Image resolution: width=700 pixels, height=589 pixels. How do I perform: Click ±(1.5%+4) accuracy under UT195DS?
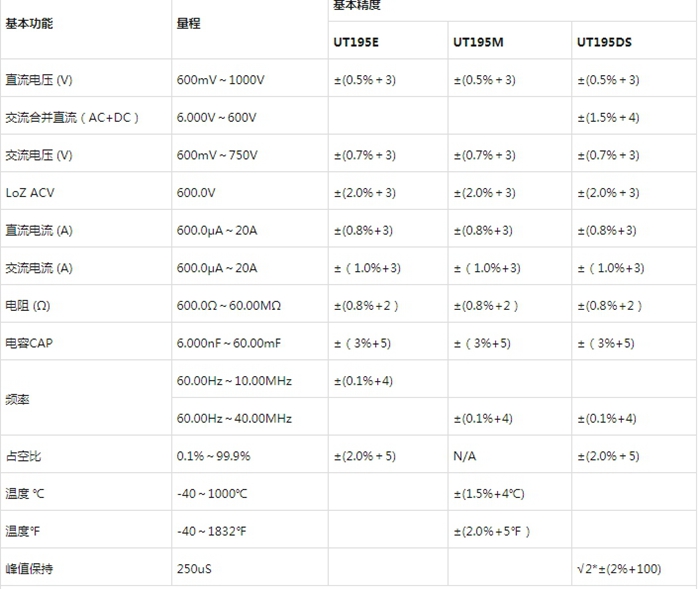[x=608, y=117]
